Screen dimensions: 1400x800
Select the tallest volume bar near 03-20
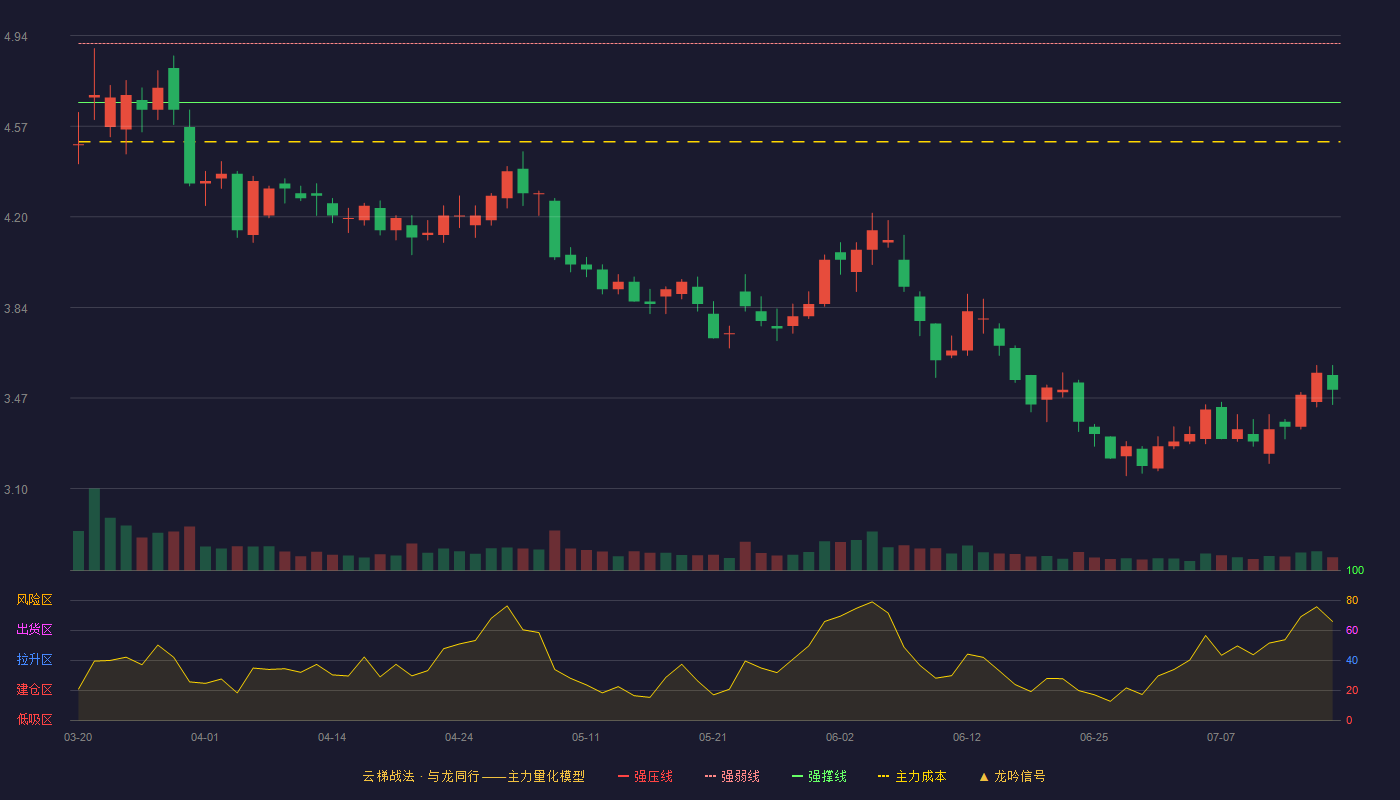pos(94,529)
